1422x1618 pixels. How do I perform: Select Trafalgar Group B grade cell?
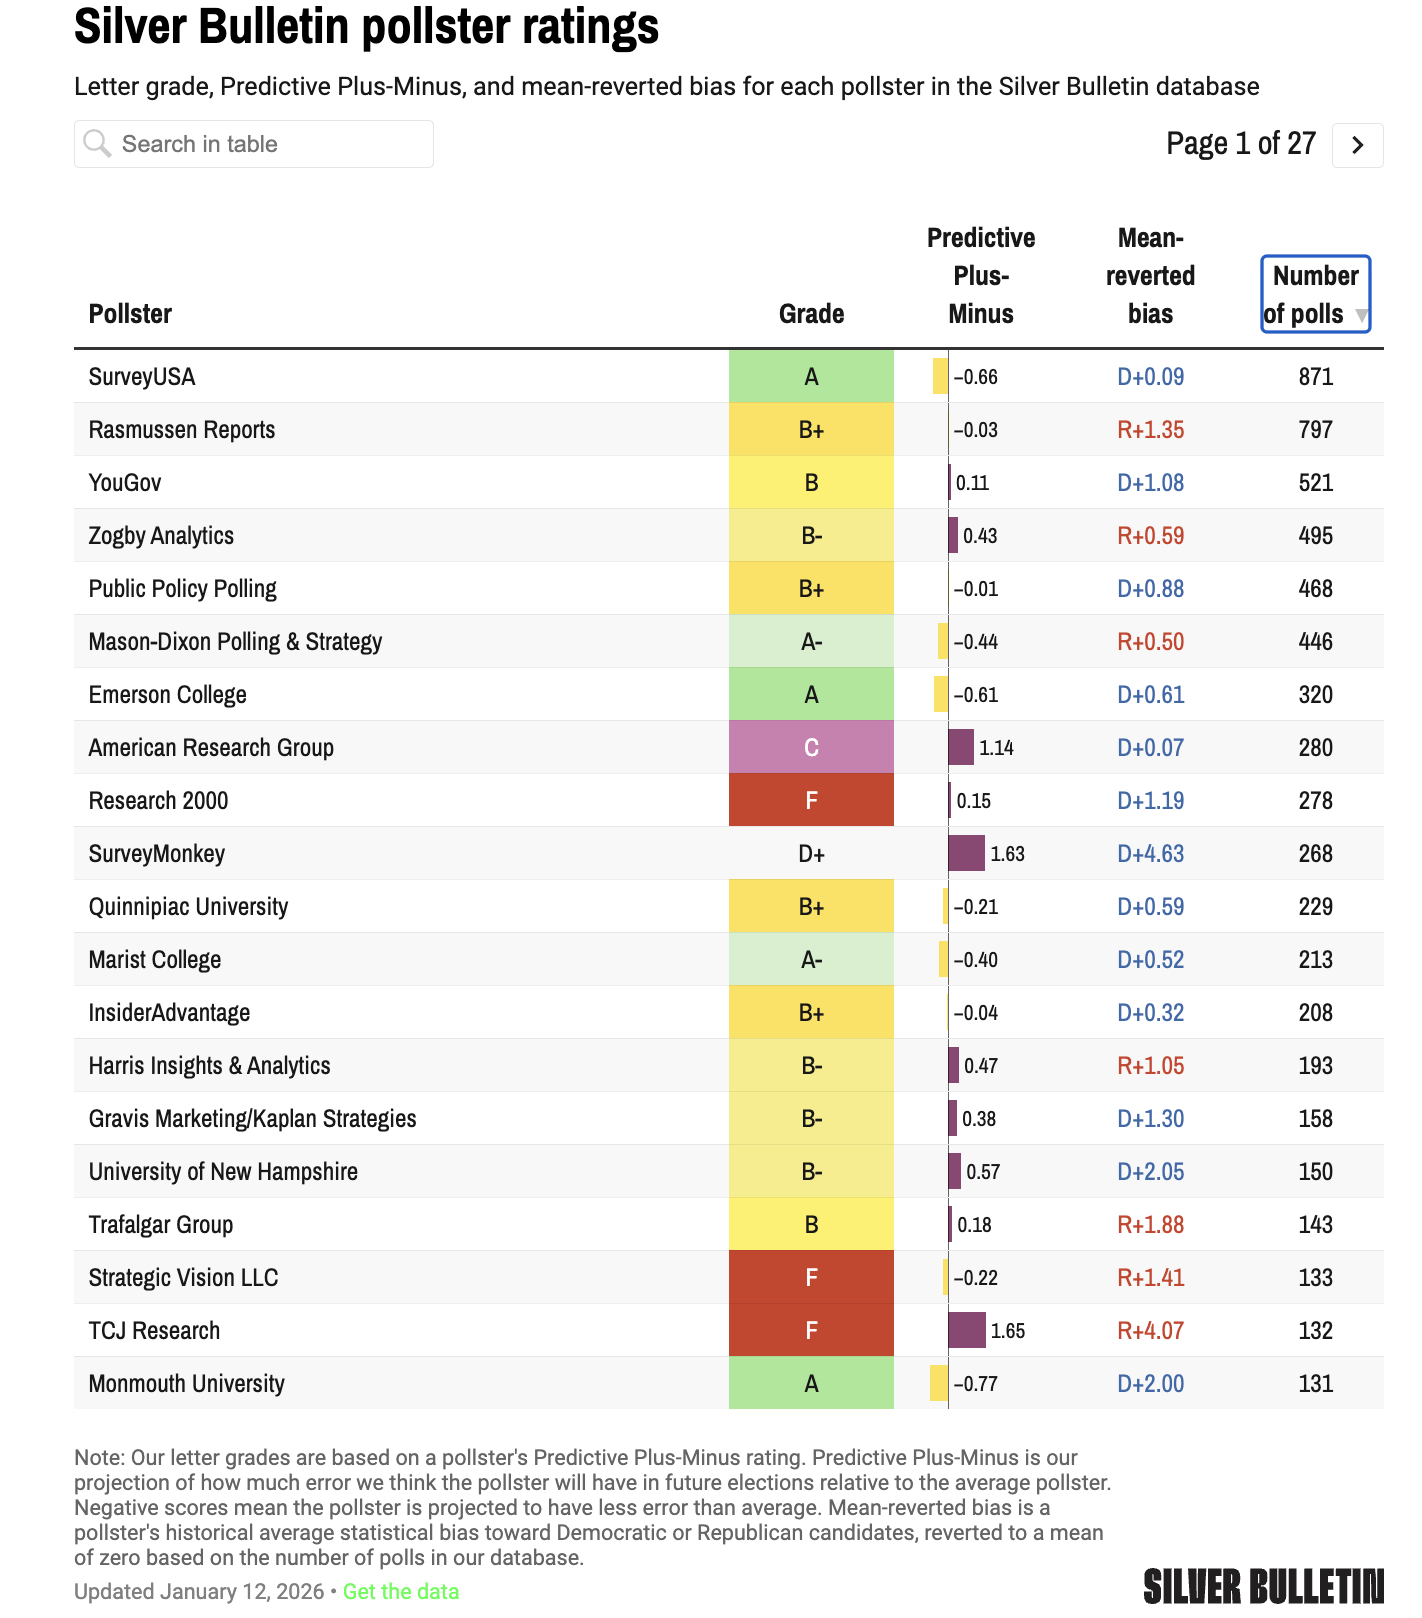(x=811, y=1224)
